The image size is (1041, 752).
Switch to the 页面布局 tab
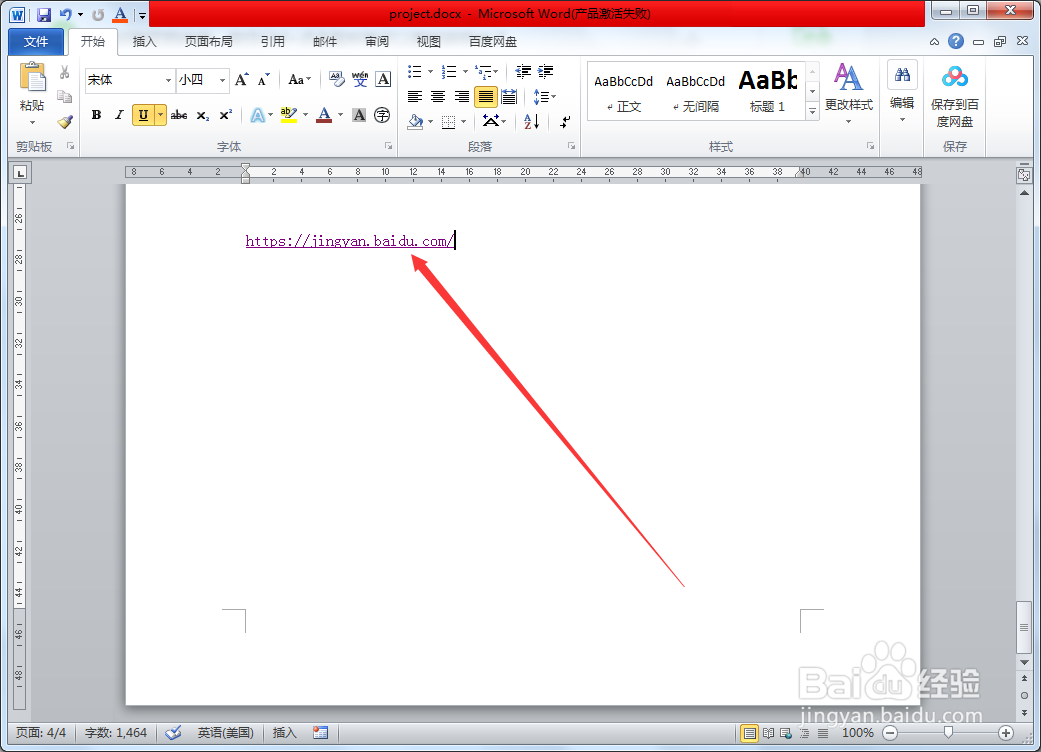208,42
